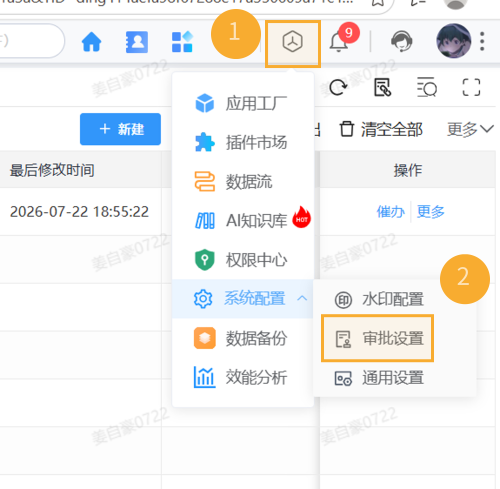
Task: Click the 最后修改时间 column header
Action: 52,170
